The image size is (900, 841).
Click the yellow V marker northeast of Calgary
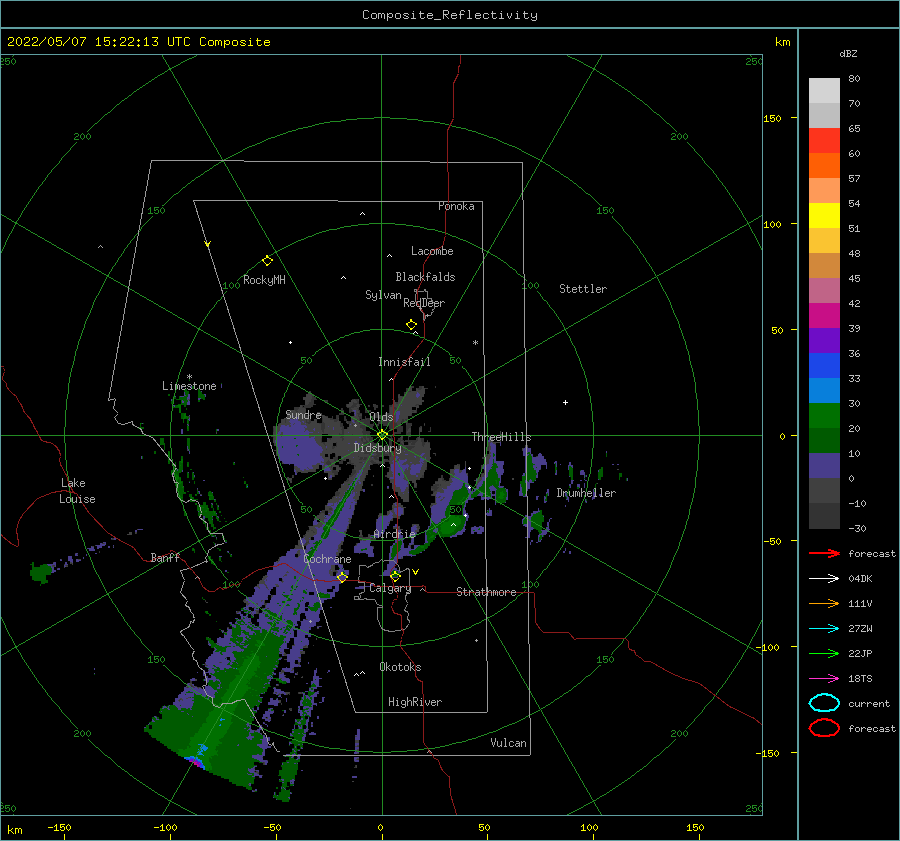pos(415,572)
